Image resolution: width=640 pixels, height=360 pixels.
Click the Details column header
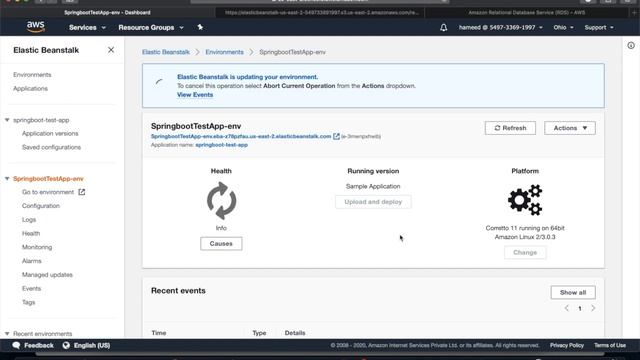click(x=295, y=333)
